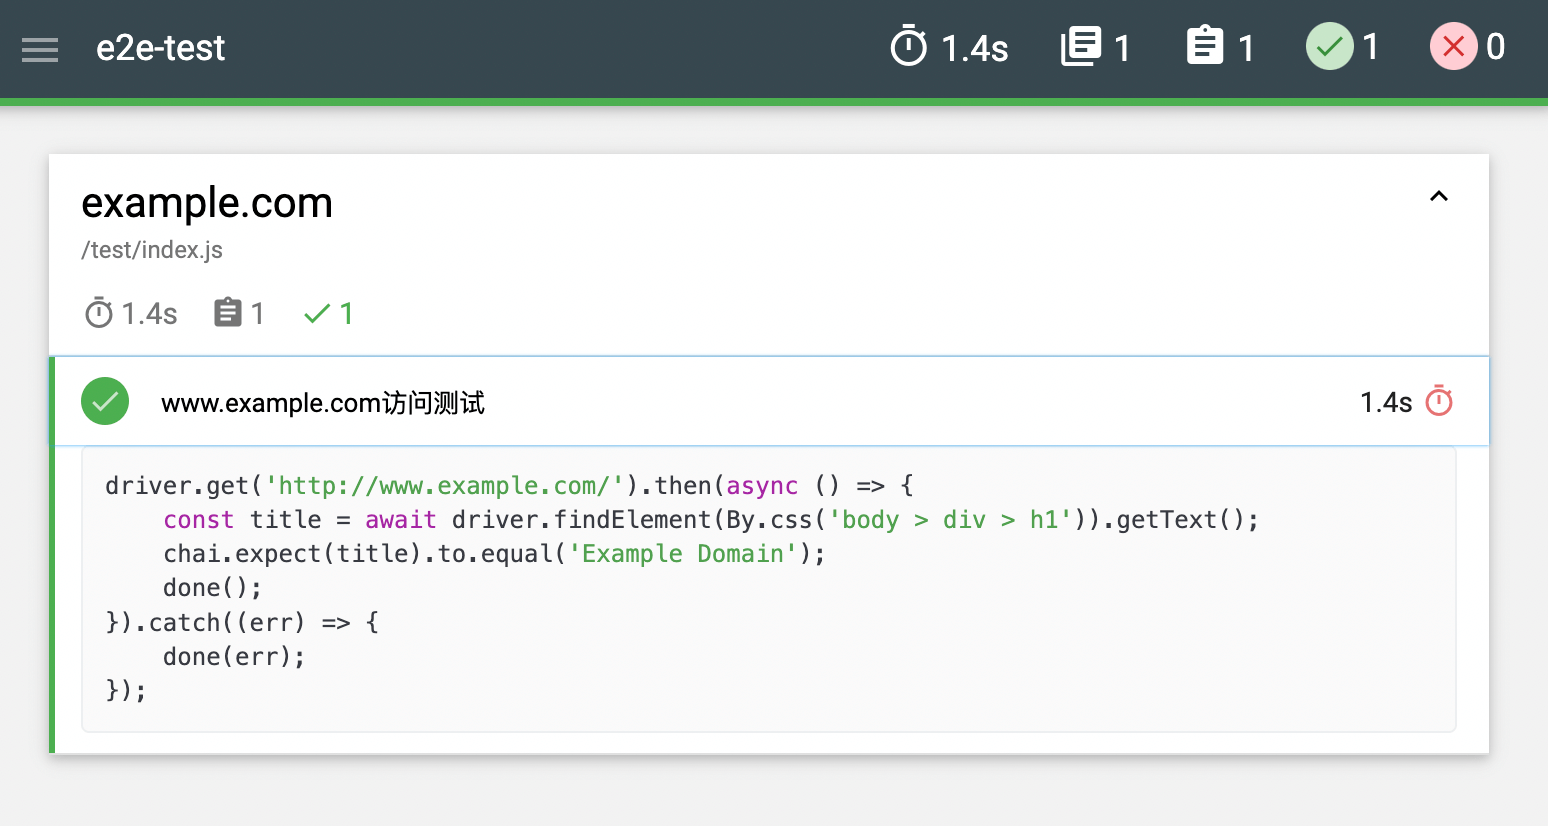Image resolution: width=1548 pixels, height=826 pixels.
Task: Click the test row's 1.4s duration text
Action: (1385, 403)
